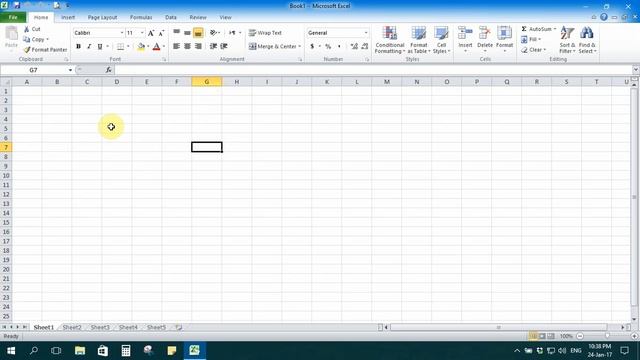640x360 pixels.
Task: Open the General number format dropdown
Action: tap(366, 33)
